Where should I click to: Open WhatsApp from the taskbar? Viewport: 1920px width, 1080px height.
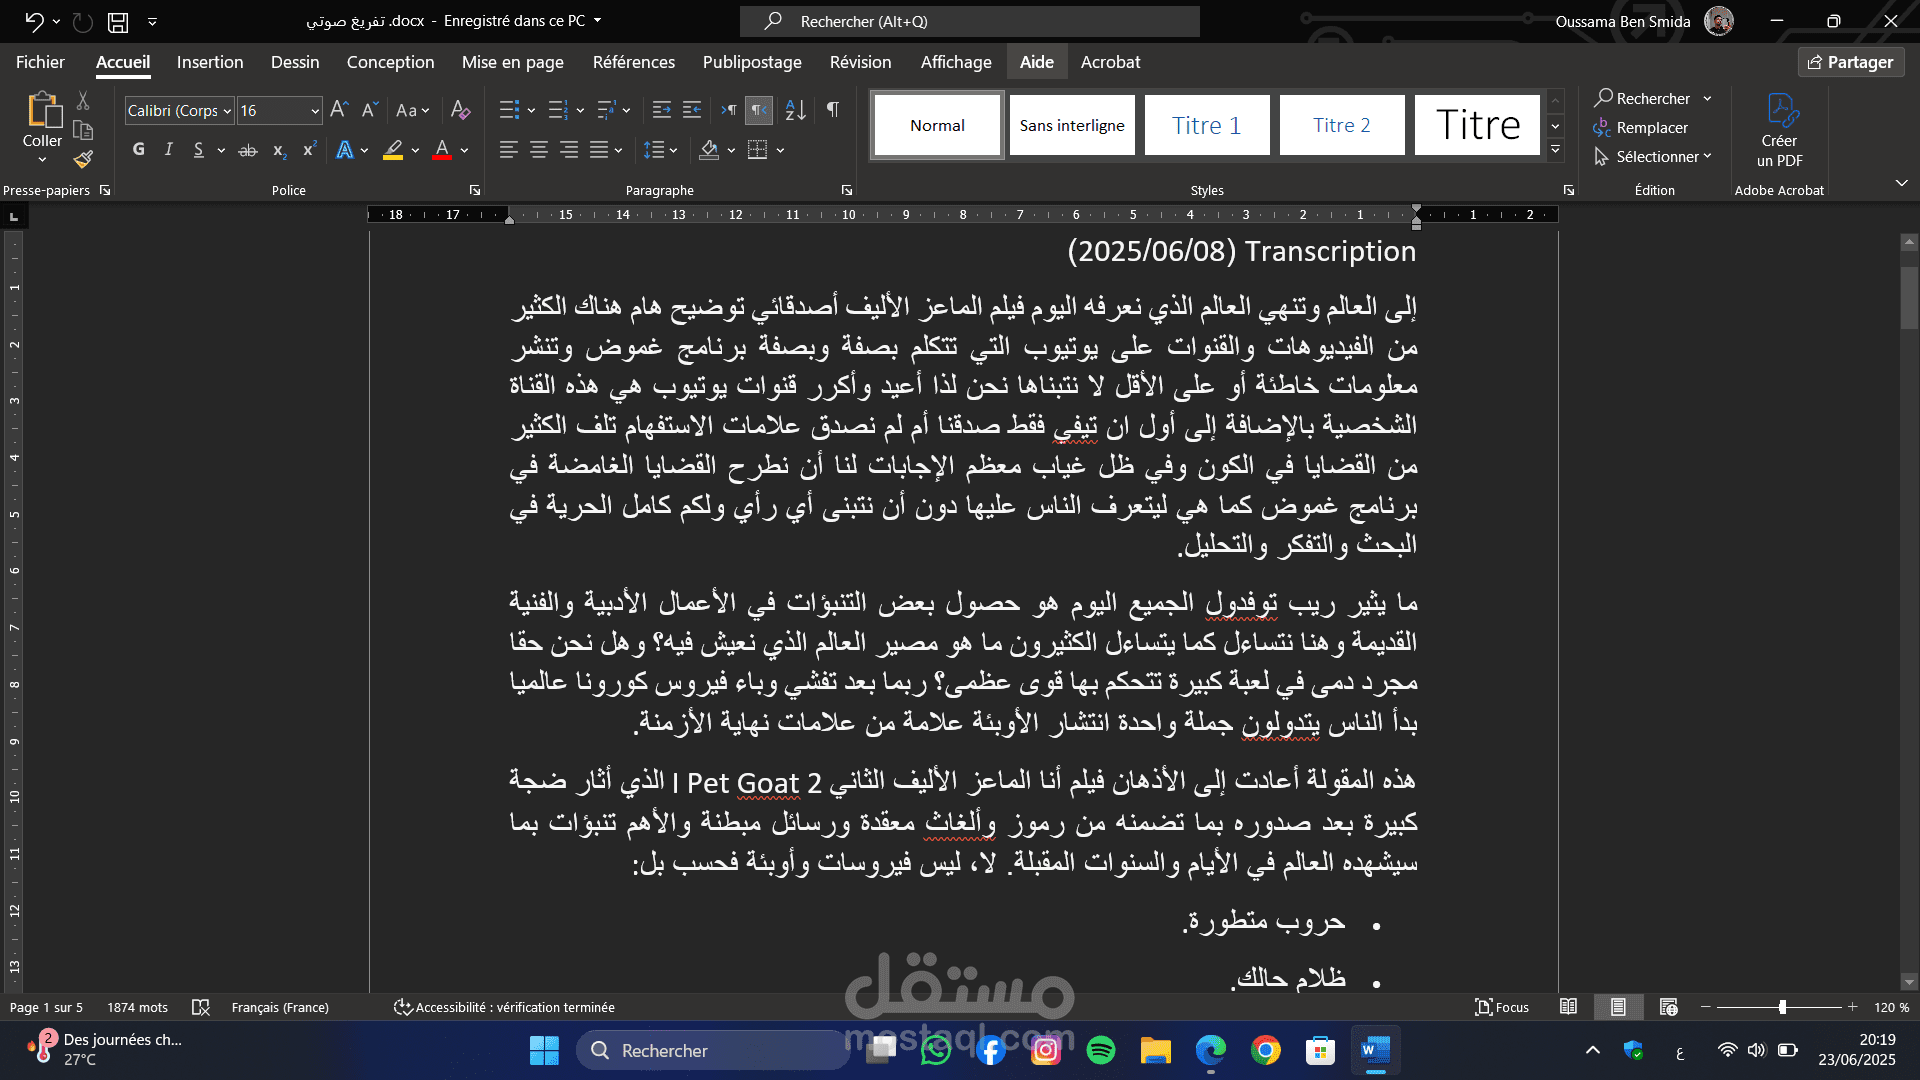(x=935, y=1050)
